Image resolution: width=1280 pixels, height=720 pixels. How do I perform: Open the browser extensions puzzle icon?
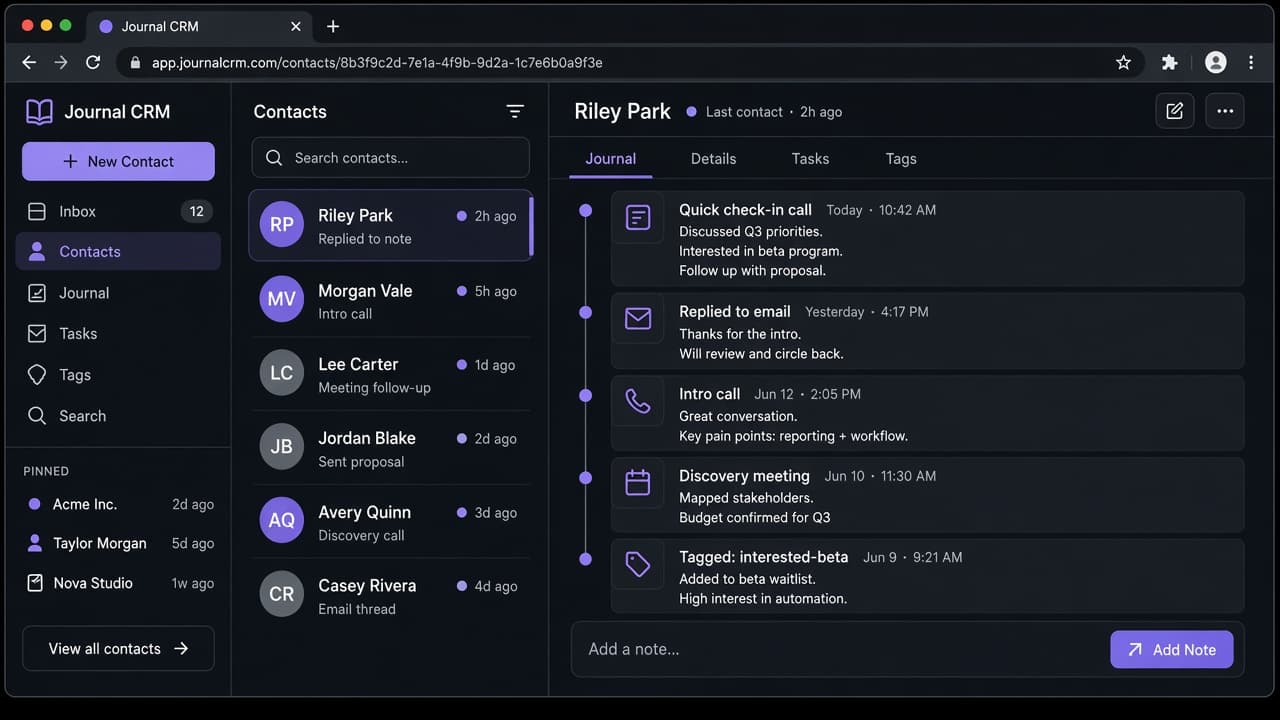click(1169, 62)
